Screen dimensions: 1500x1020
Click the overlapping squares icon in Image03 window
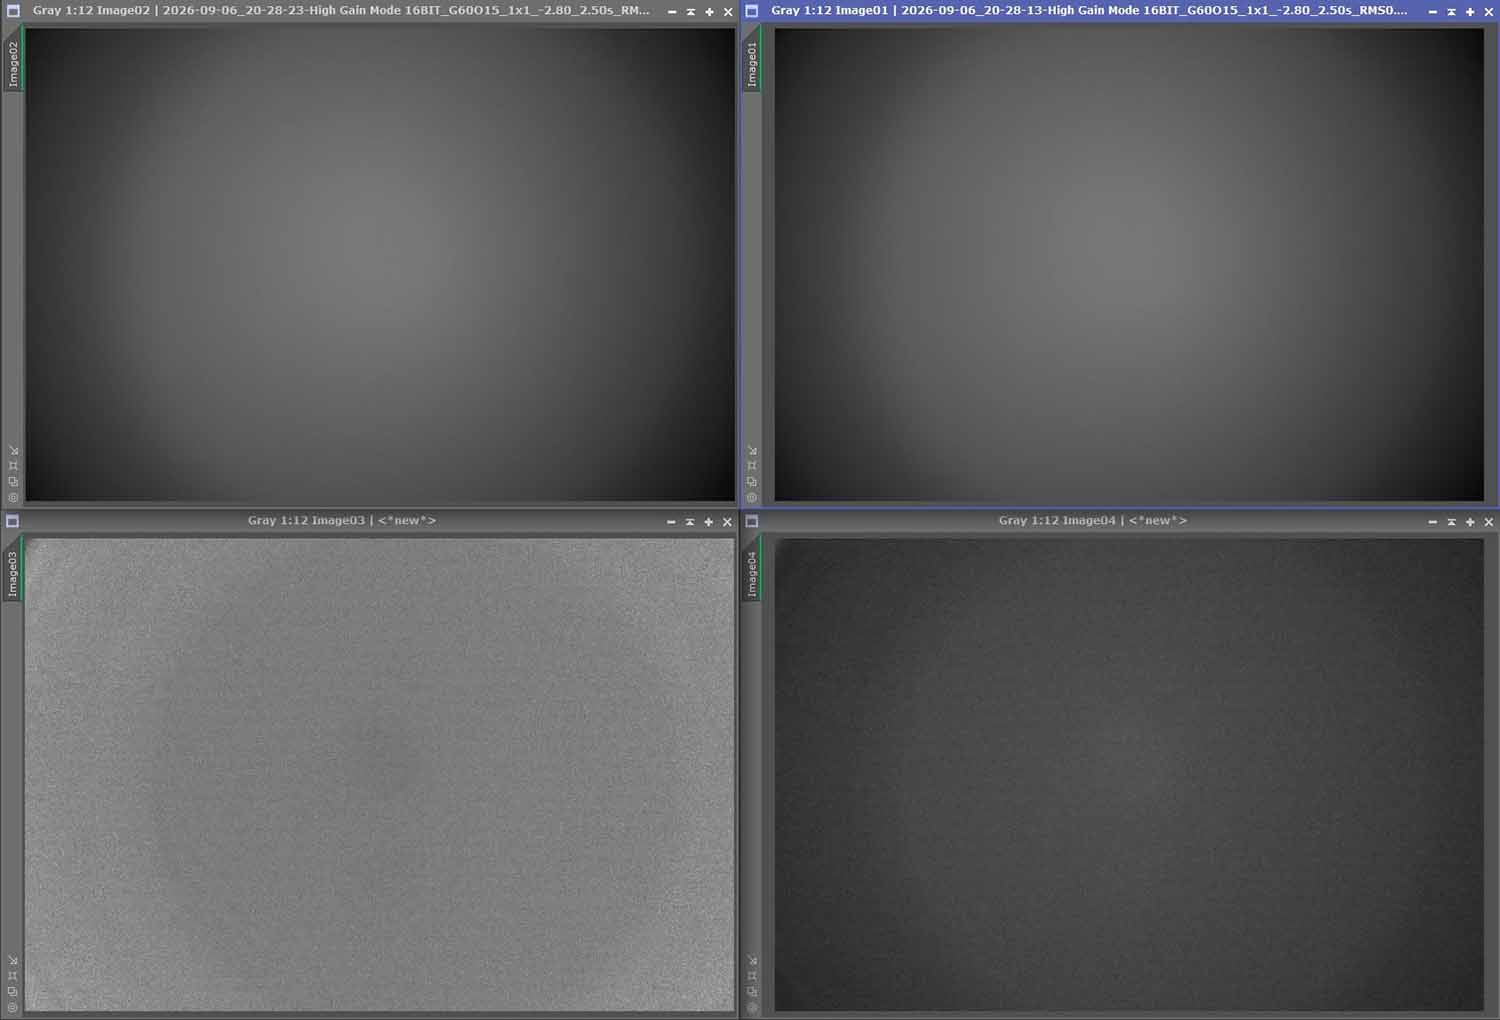tap(13, 991)
